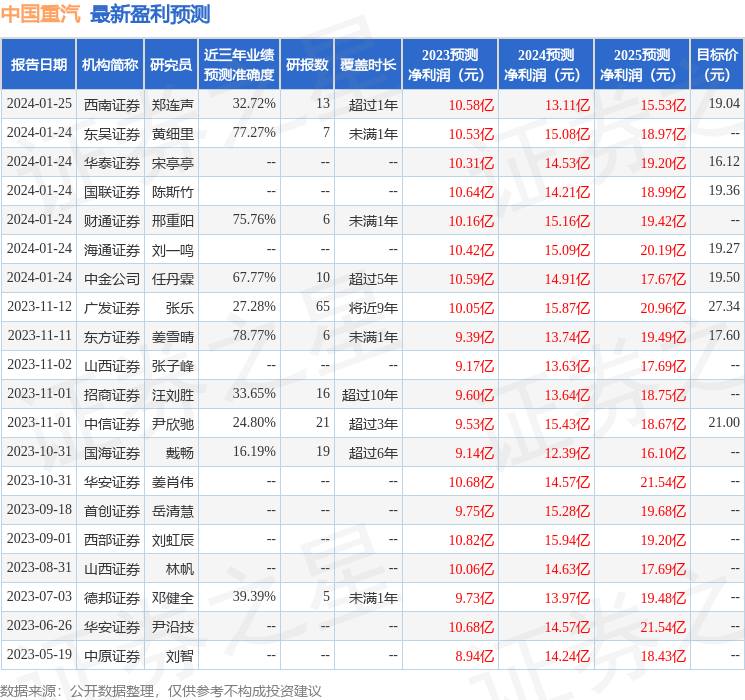Click researcher name 张乐
This screenshot has height=700, width=745.
tap(180, 308)
